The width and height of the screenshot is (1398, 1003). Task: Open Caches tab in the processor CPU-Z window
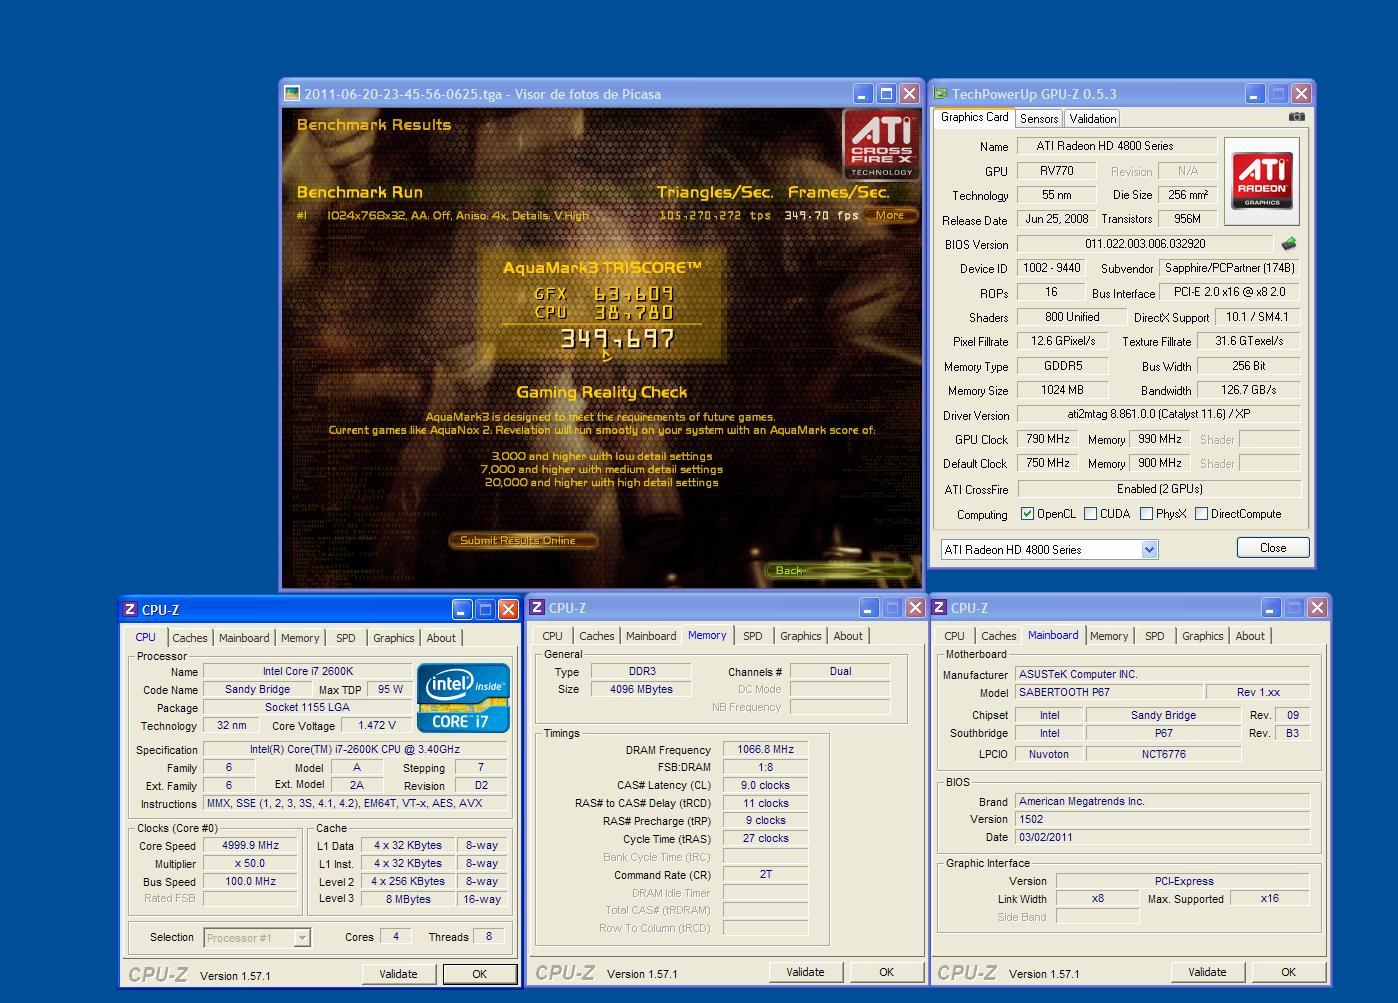click(x=189, y=638)
